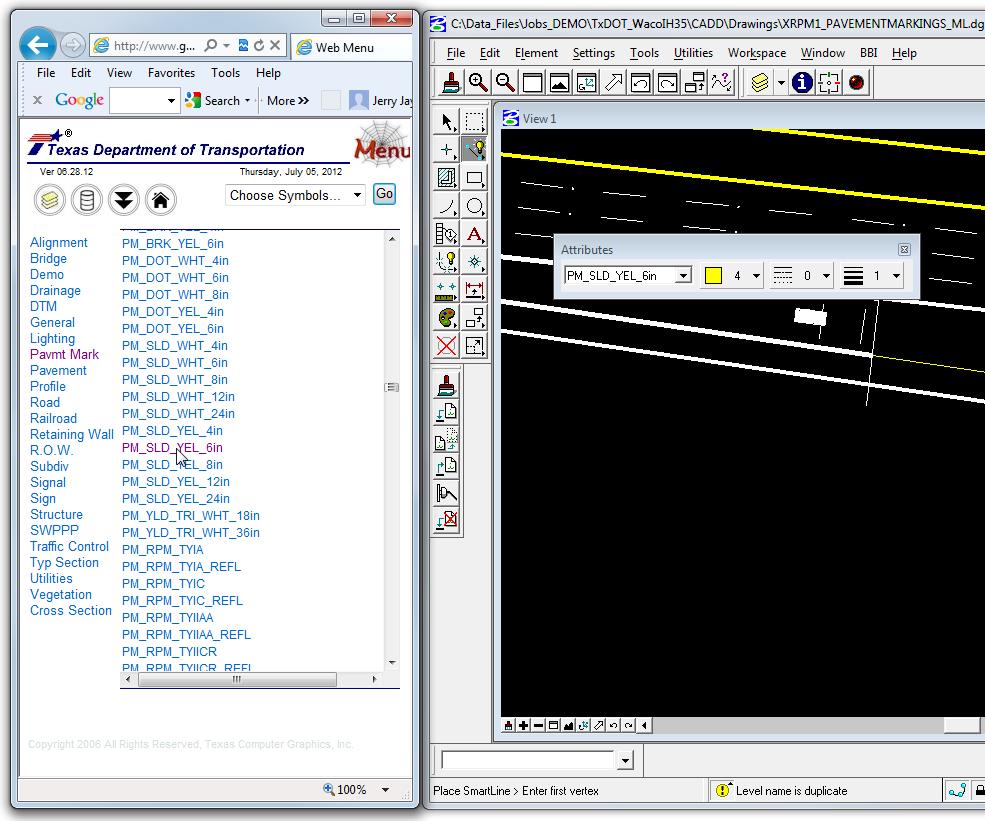Click the key-in input field
This screenshot has height=821, width=985.
click(x=528, y=761)
